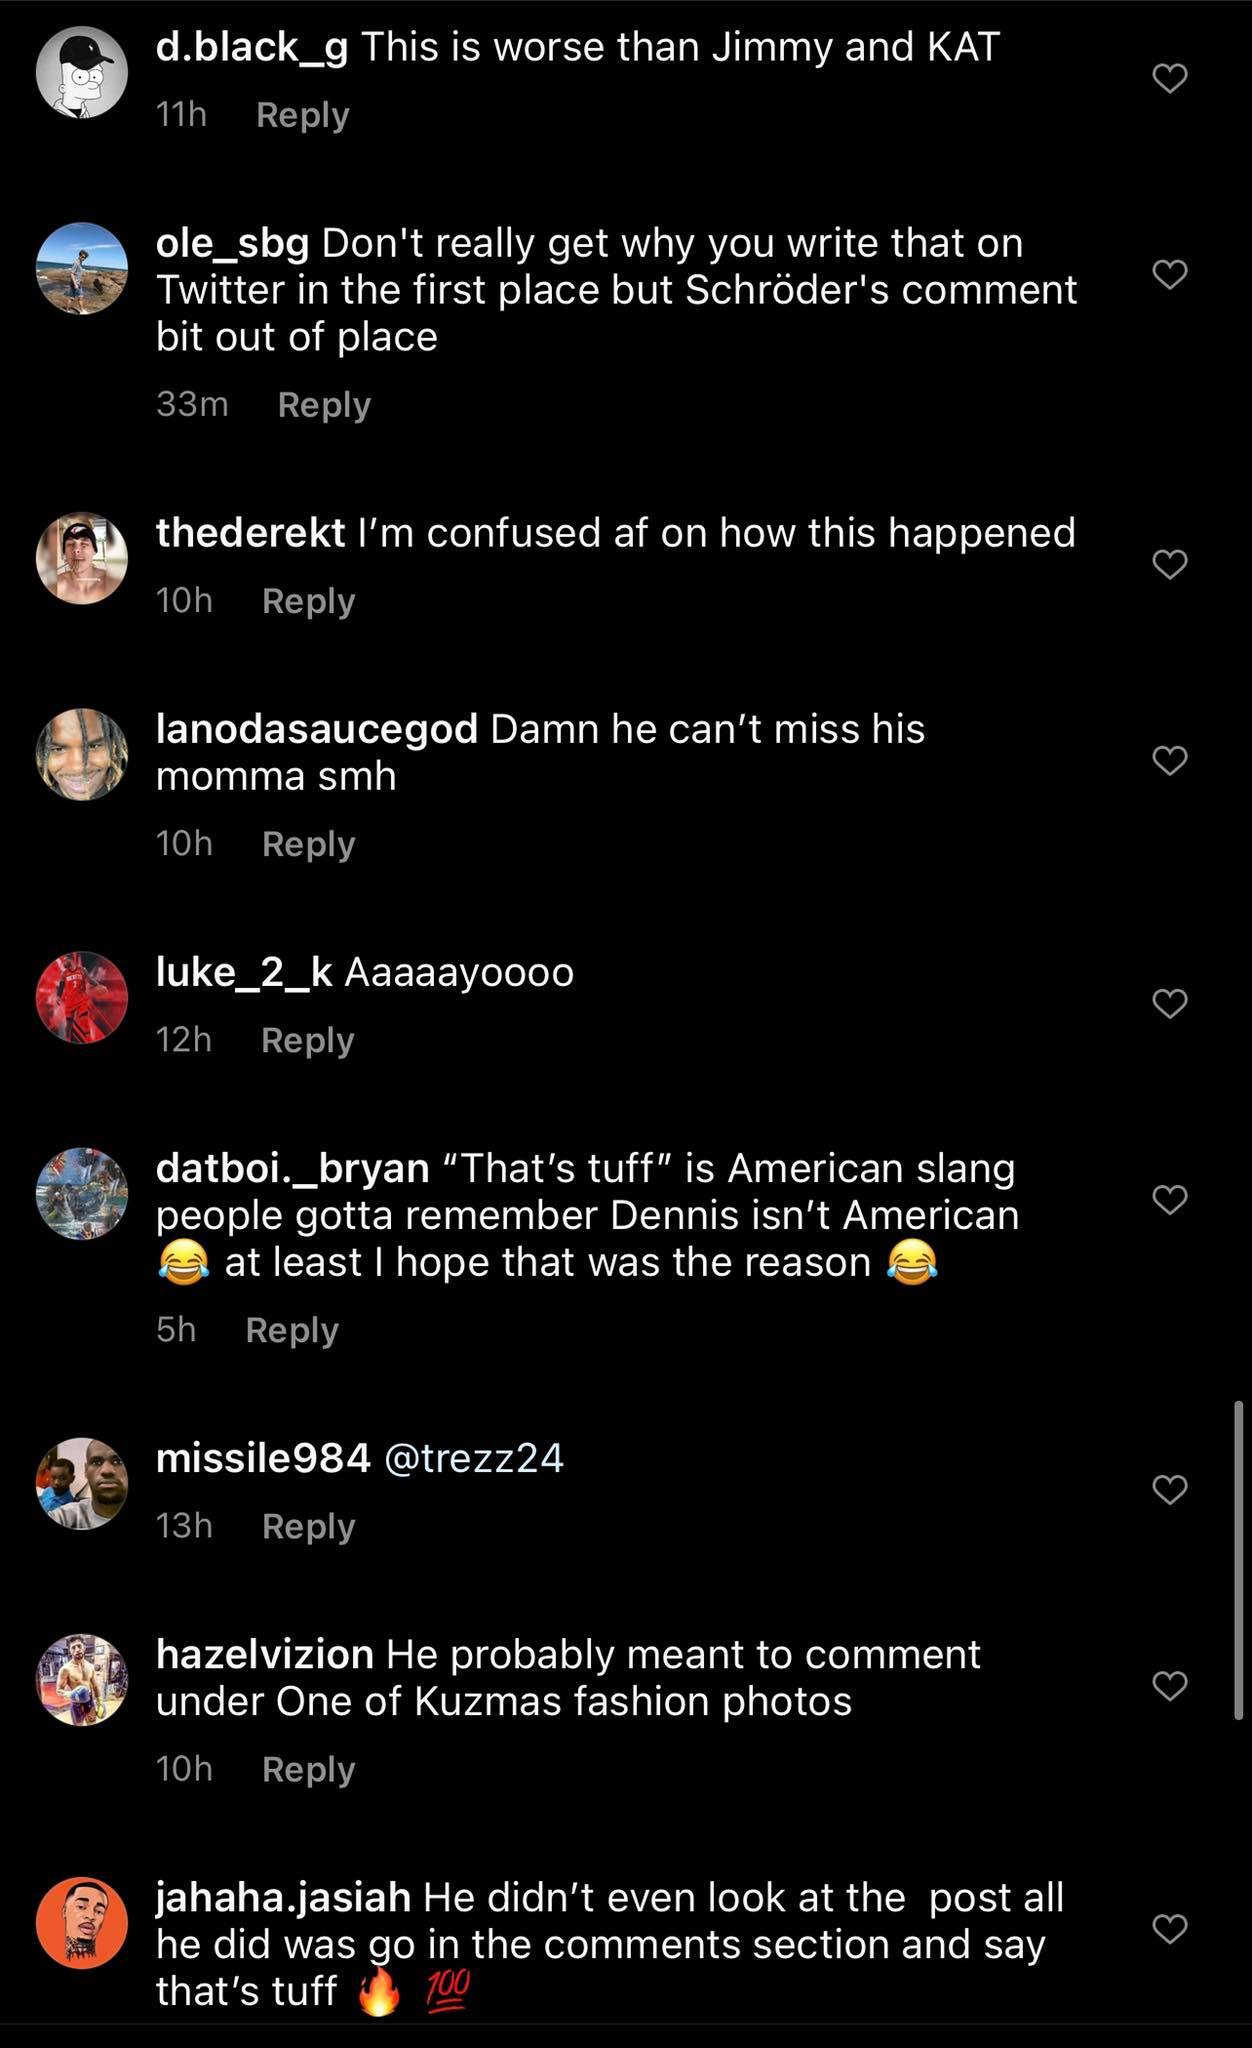Reply to lanodasaucegod's comment
Image resolution: width=1252 pixels, height=2048 pixels.
310,844
